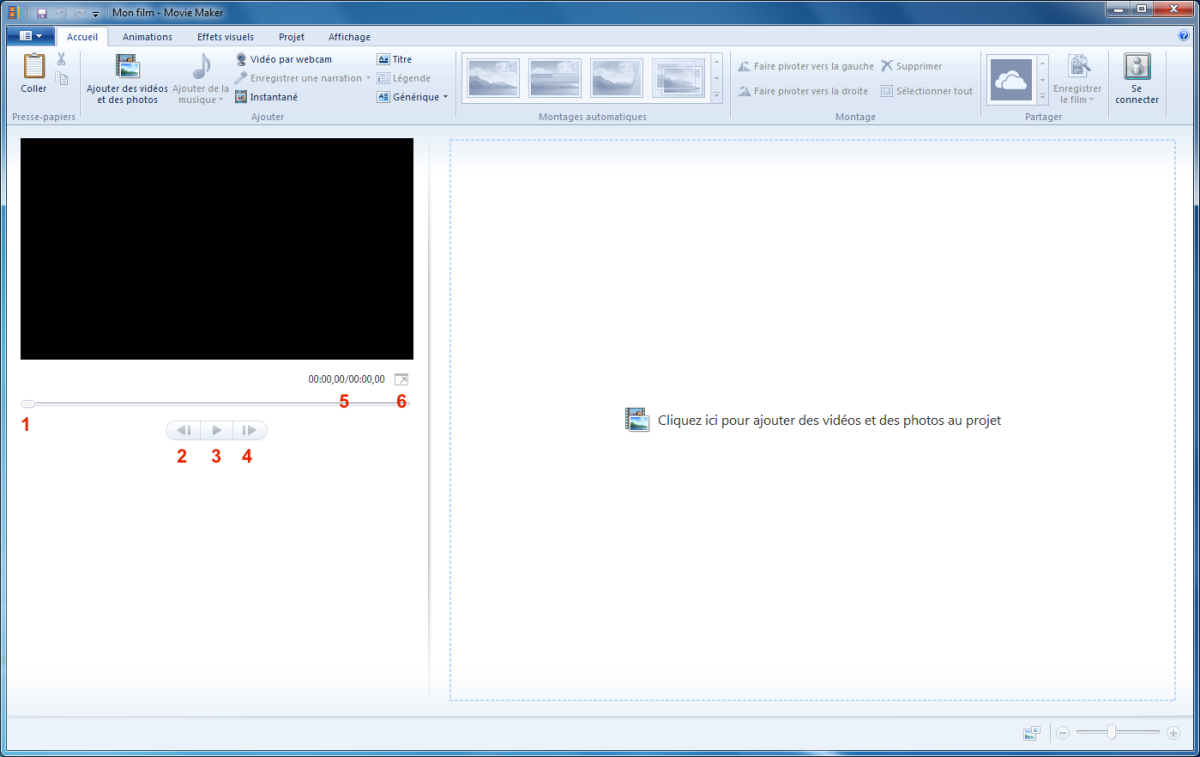
Task: Click the Supprimer delete button
Action: 911,66
